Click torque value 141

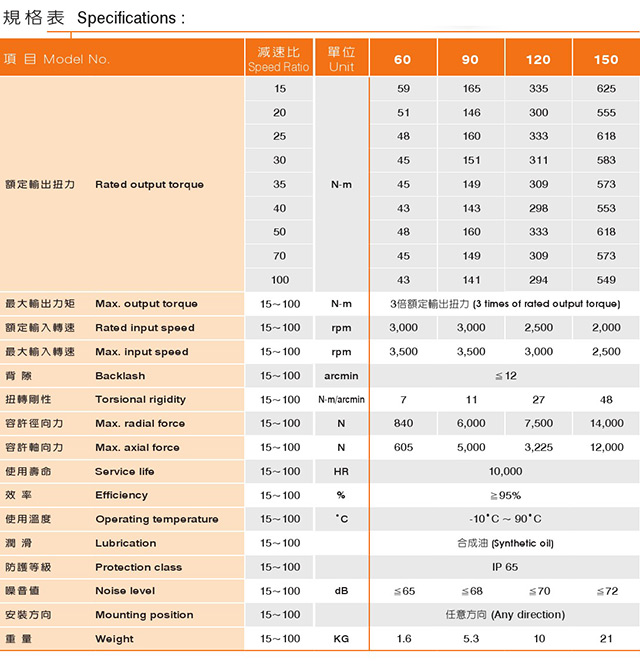coord(471,280)
